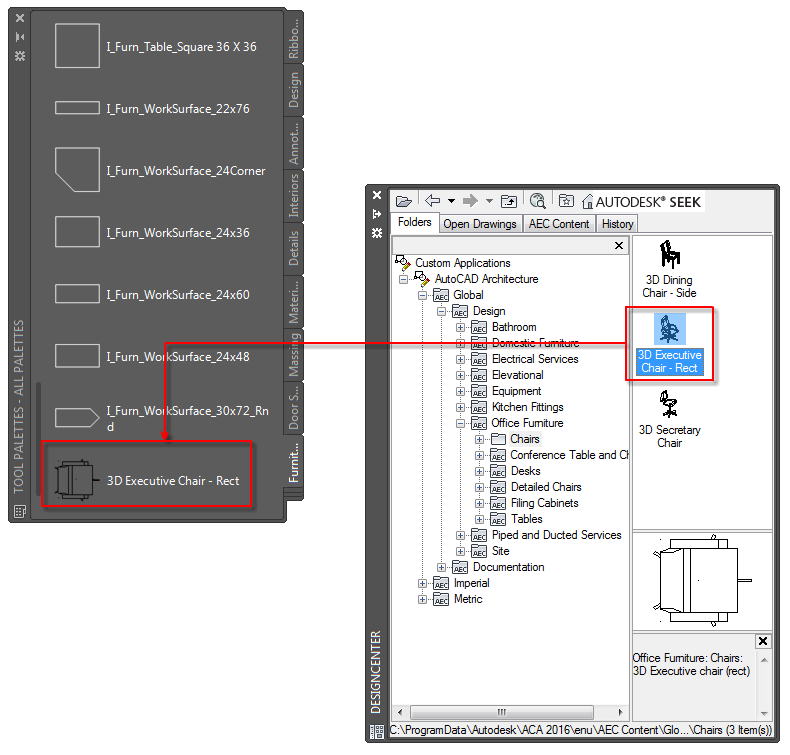The height and width of the screenshot is (755, 790).
Task: Open the back history dropdown arrow
Action: click(451, 201)
